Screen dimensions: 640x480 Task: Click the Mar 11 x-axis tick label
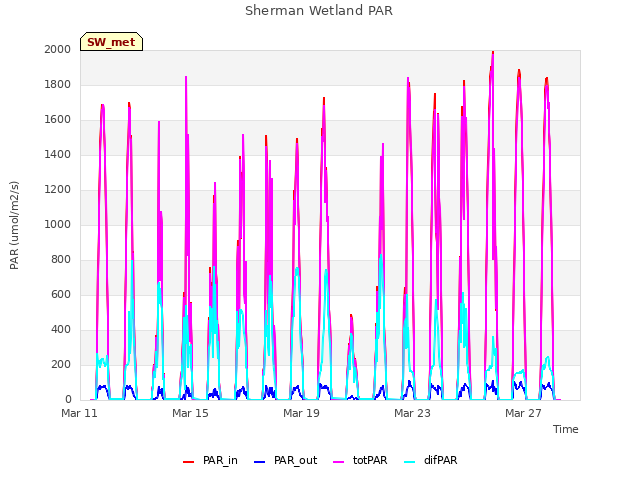click(79, 413)
